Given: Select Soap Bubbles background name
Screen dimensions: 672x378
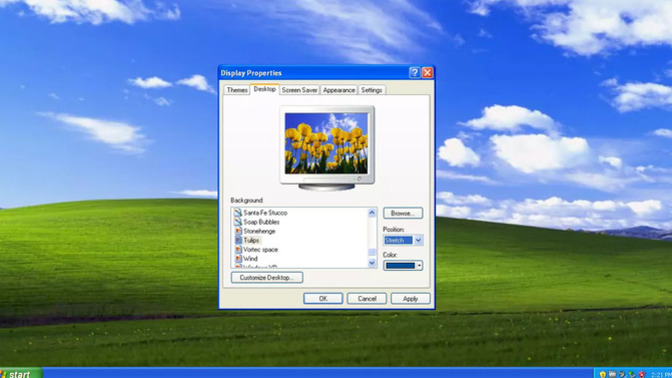Looking at the screenshot, I should pos(261,222).
